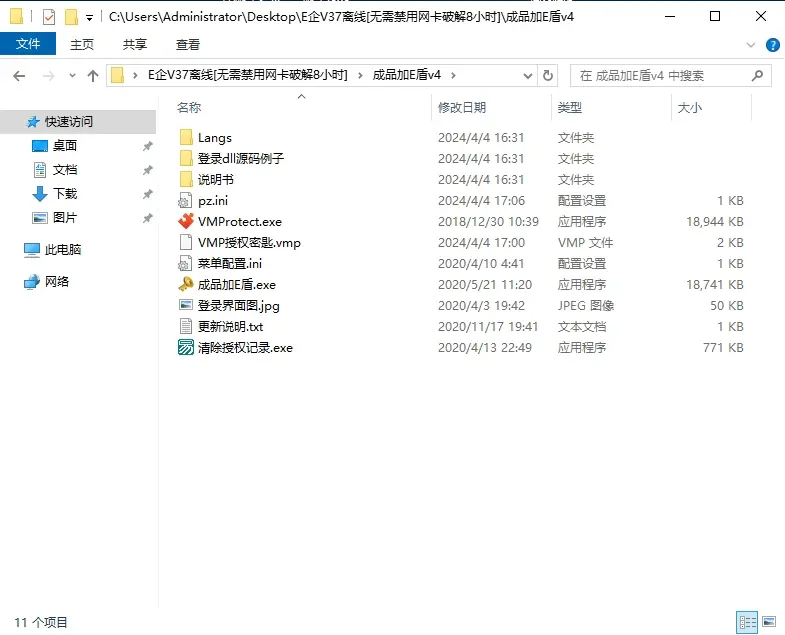Customize quick access toolbar dropdown
Viewport: 785px width, 635px height.
(89, 18)
